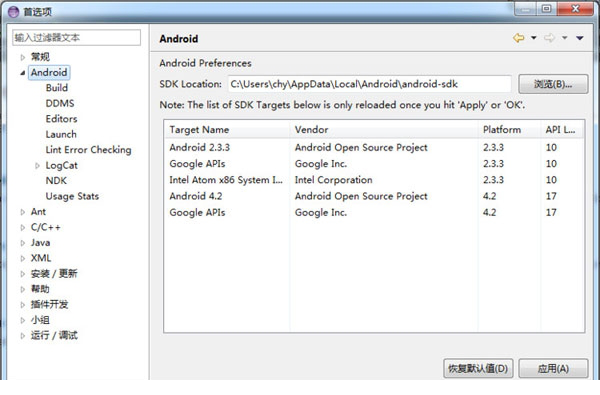Collapse the Android tree node
Image resolution: width=600 pixels, height=395 pixels.
click(23, 73)
